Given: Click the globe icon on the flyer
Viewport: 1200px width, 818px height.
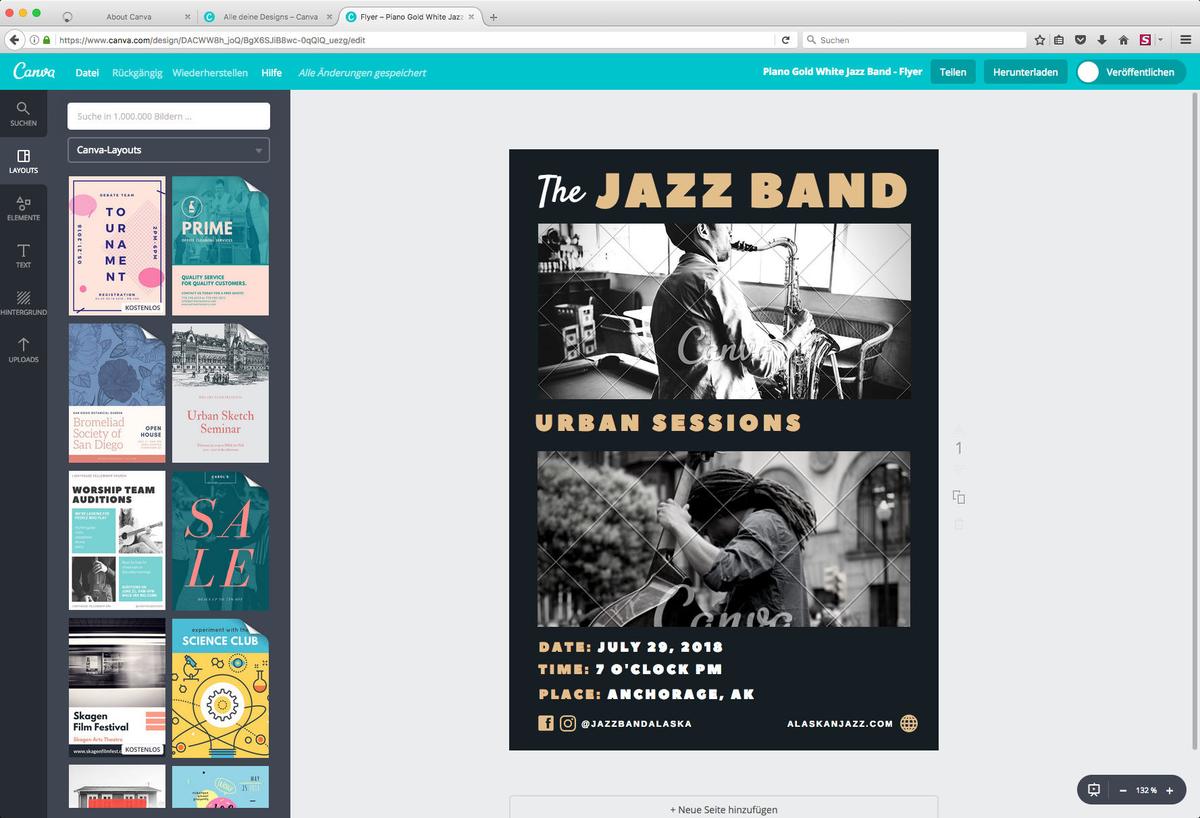Looking at the screenshot, I should (x=908, y=723).
